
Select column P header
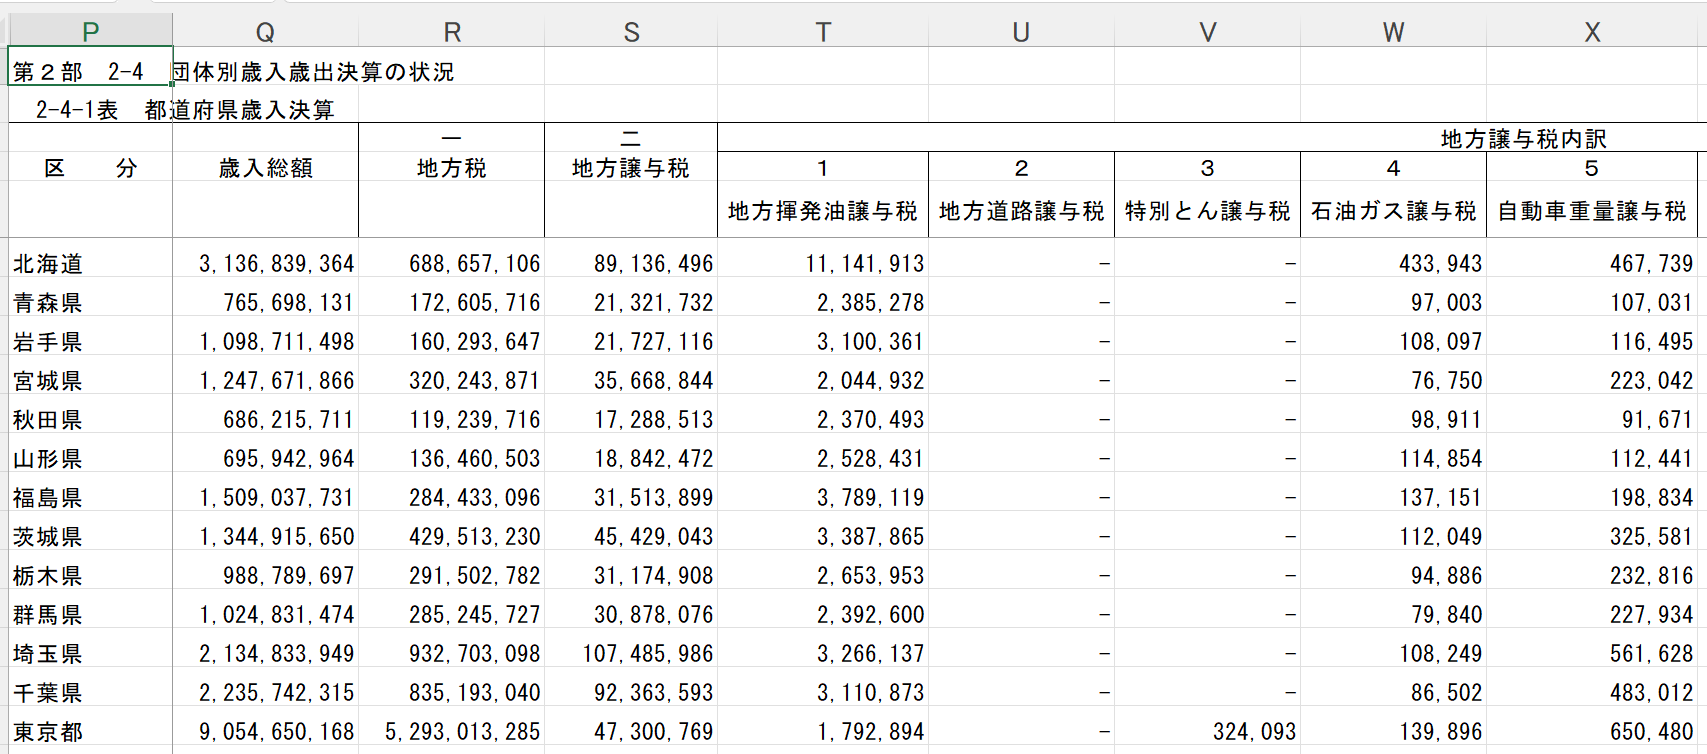90,31
